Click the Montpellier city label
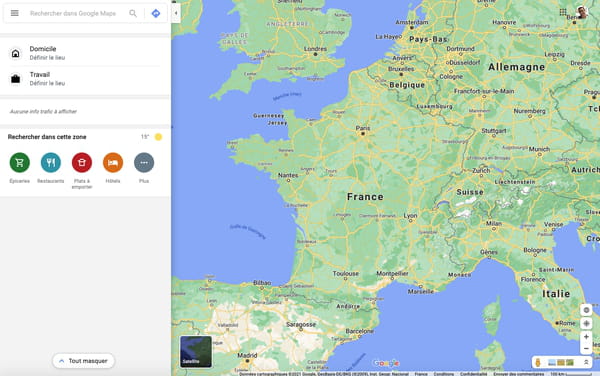Image resolution: width=600 pixels, height=376 pixels. 392,273
